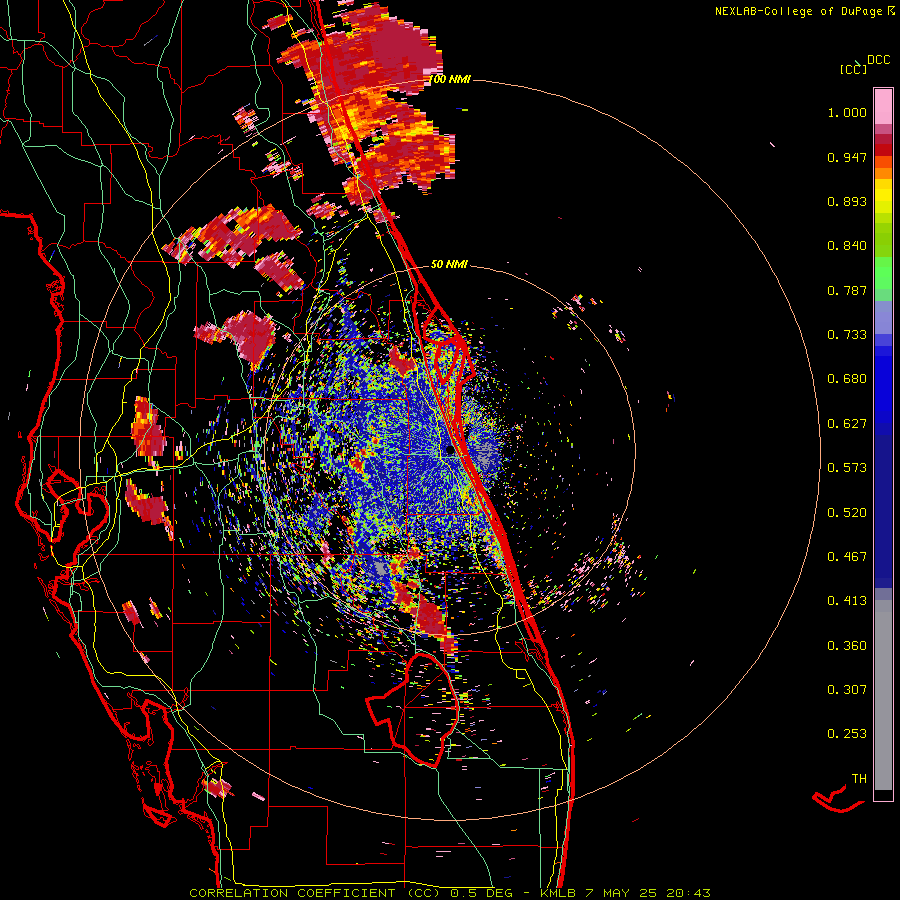Click the 0.680 scale value
The width and height of the screenshot is (900, 900).
click(847, 379)
